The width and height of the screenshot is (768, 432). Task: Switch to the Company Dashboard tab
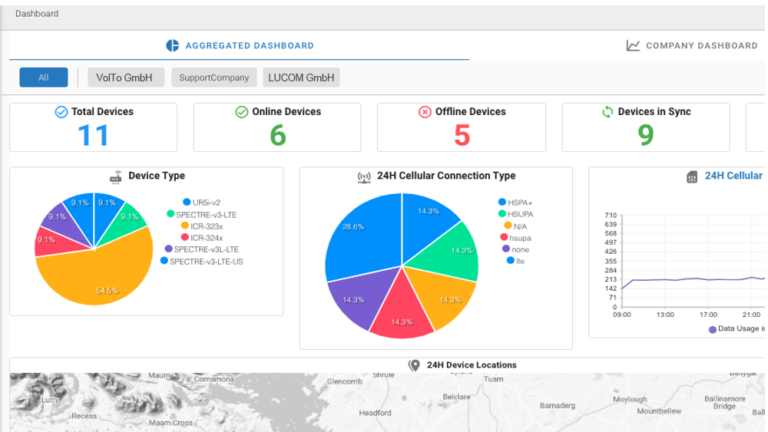point(692,46)
